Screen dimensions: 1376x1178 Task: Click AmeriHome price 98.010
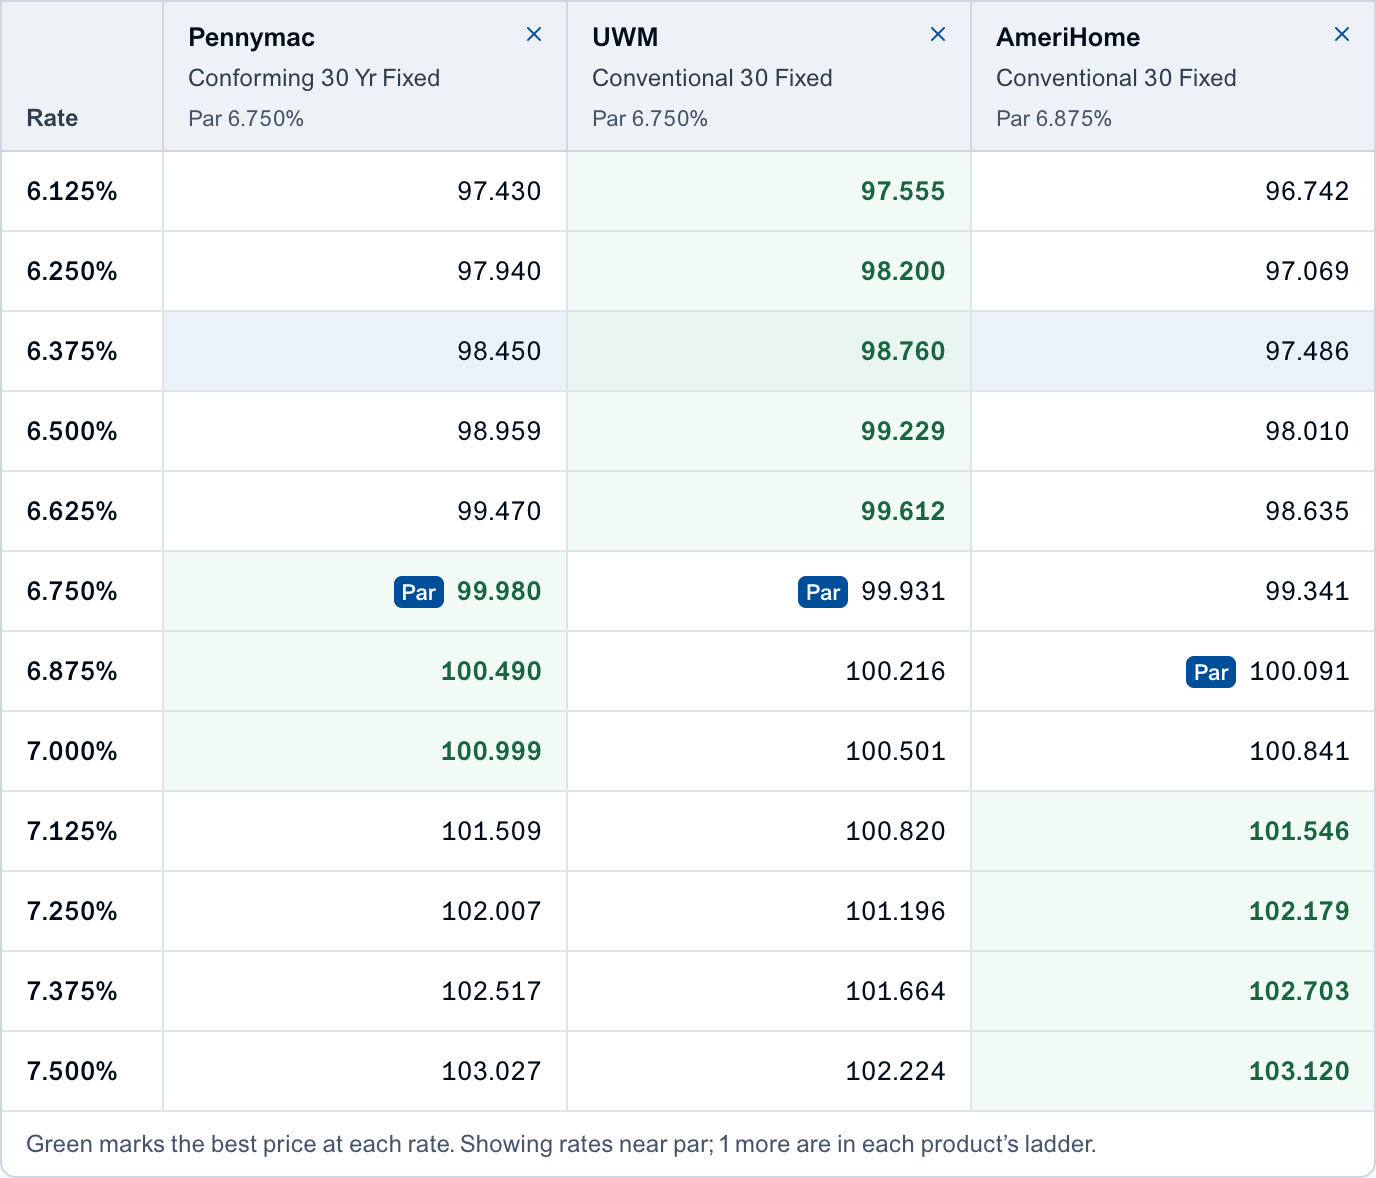point(1307,431)
